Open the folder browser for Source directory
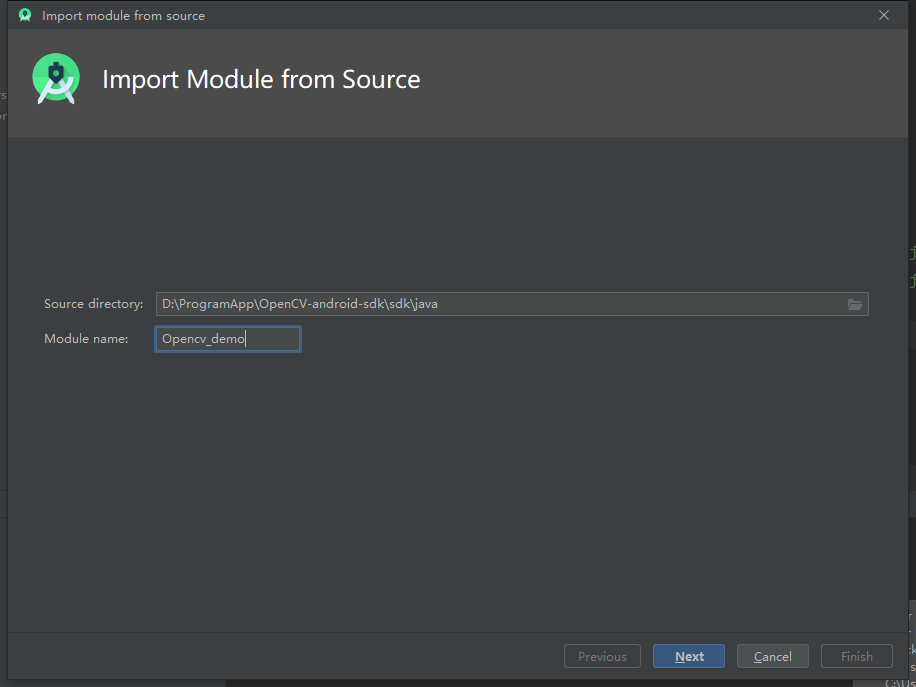The image size is (916, 687). pyautogui.click(x=855, y=304)
